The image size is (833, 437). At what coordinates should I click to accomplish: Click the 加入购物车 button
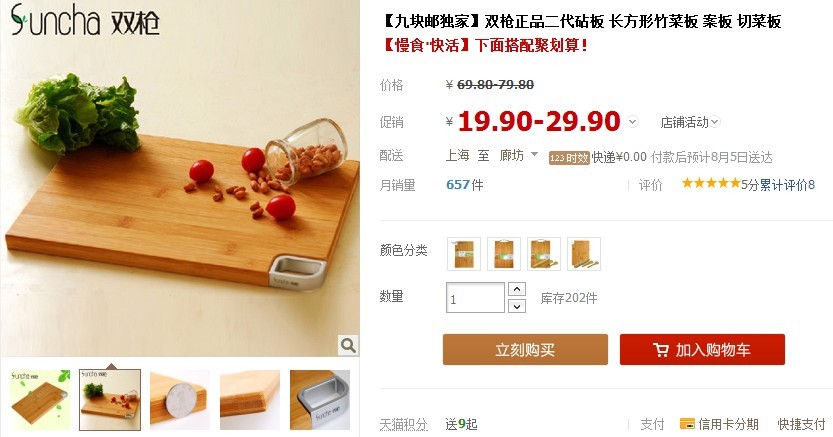[x=702, y=349]
